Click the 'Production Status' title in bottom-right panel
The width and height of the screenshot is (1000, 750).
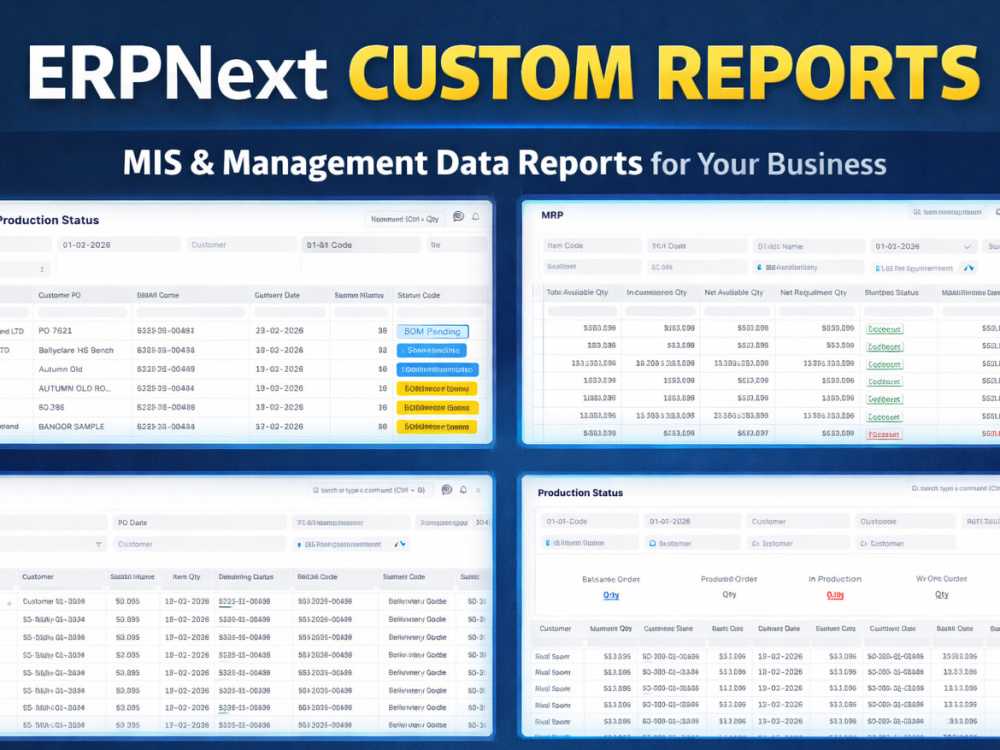pyautogui.click(x=580, y=493)
